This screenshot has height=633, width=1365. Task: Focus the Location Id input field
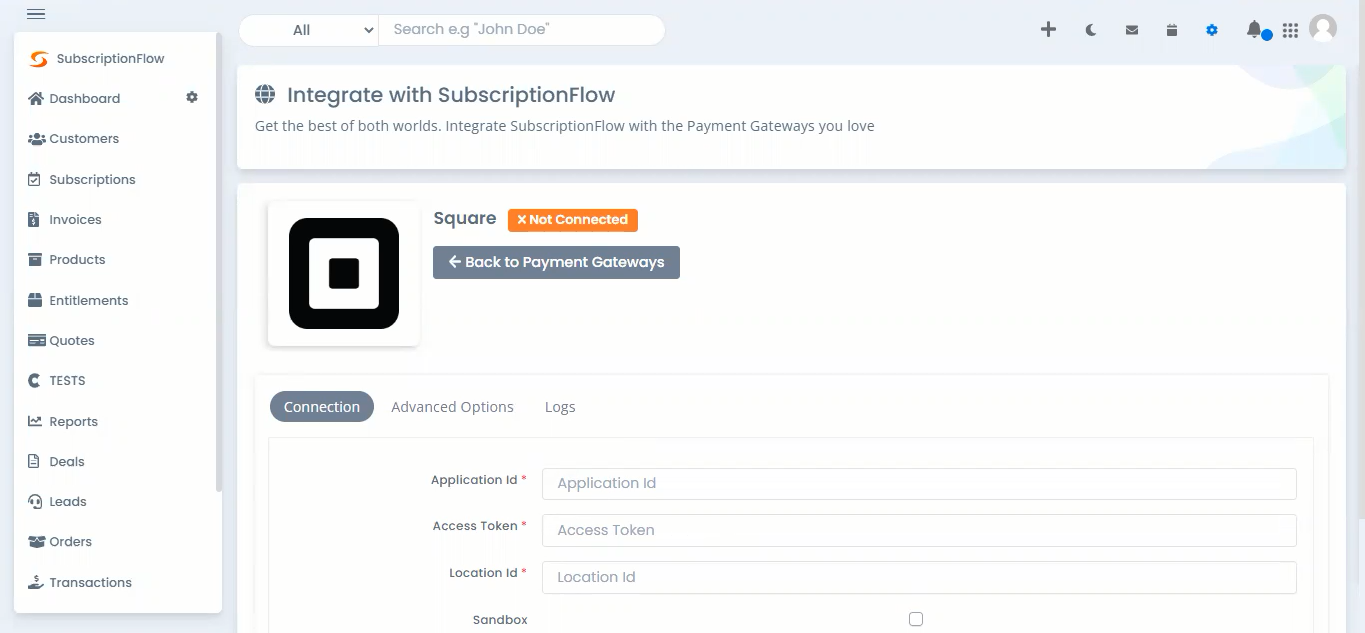pos(919,577)
